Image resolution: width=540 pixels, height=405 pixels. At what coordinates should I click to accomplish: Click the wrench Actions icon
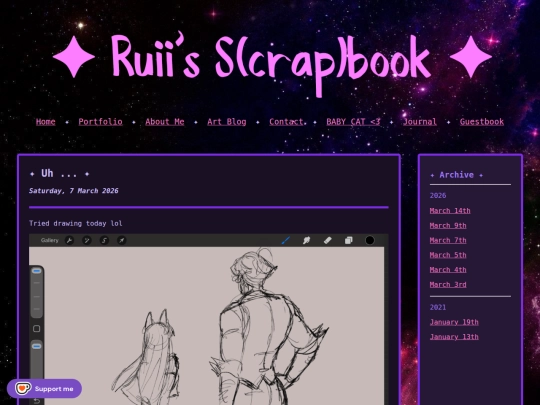(x=70, y=240)
